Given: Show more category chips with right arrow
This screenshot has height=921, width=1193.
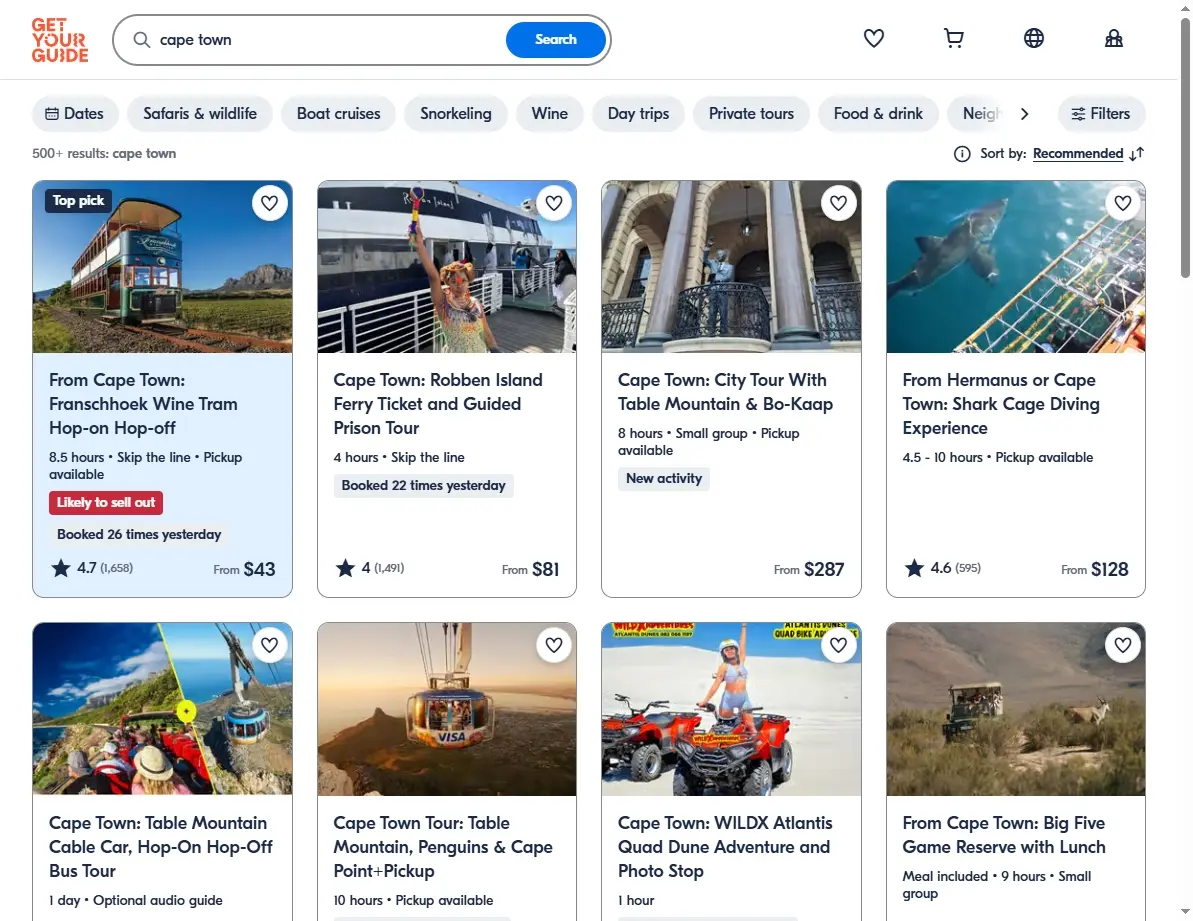Looking at the screenshot, I should (1025, 114).
